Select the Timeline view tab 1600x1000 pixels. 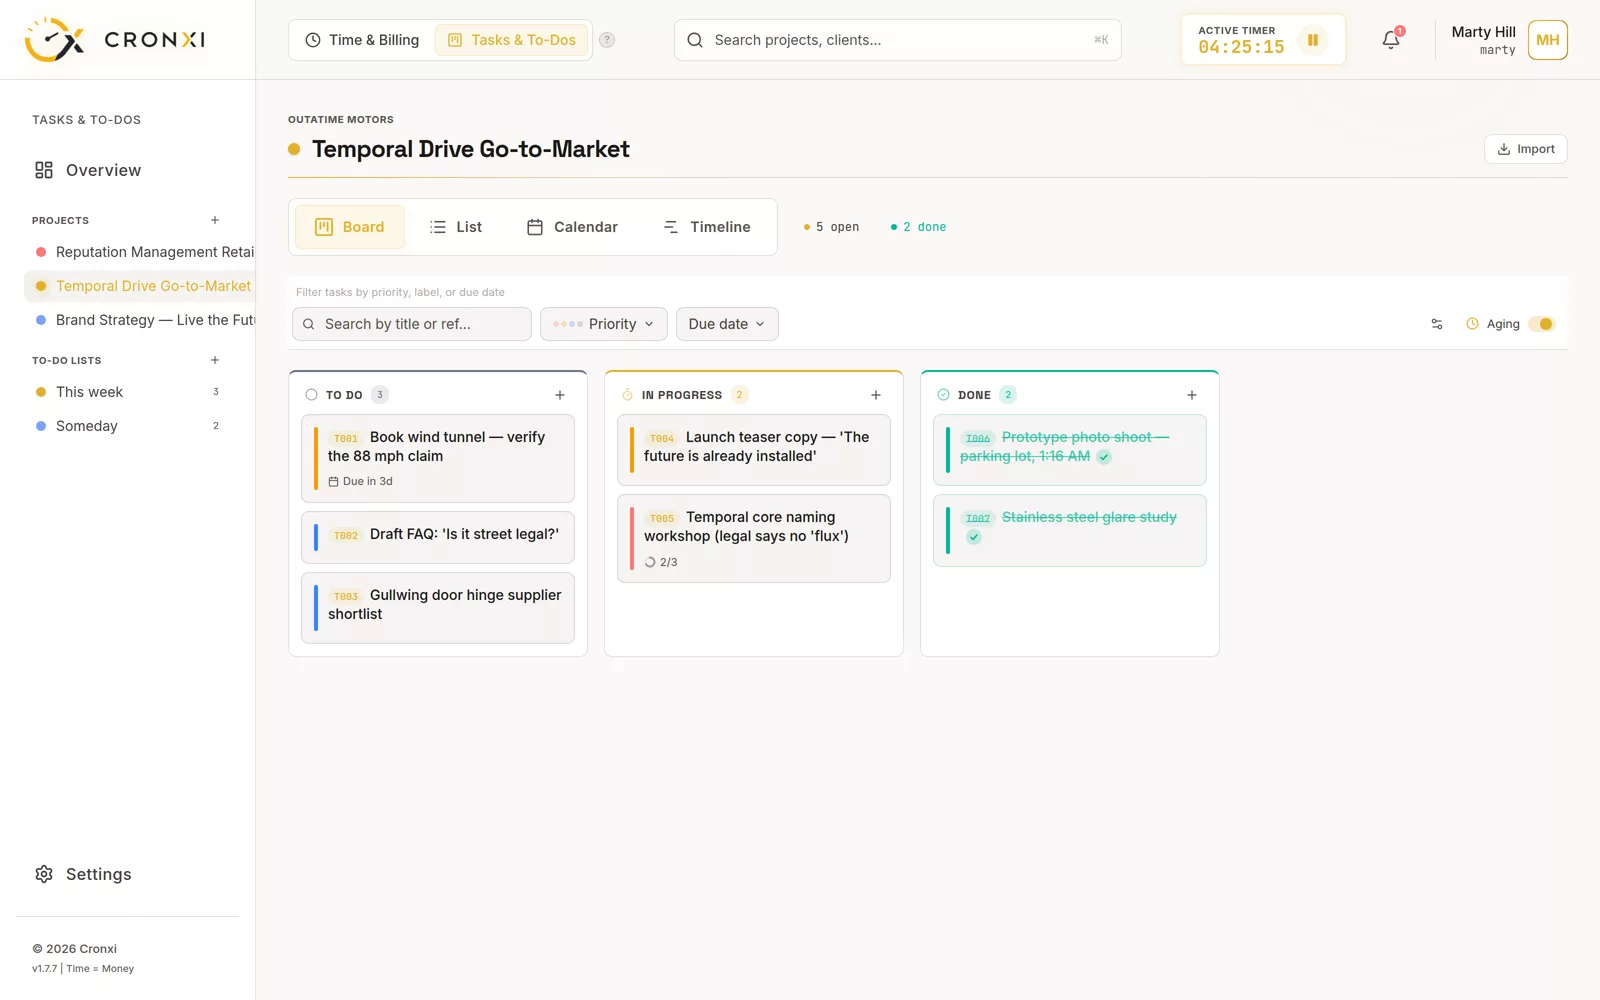coord(707,227)
